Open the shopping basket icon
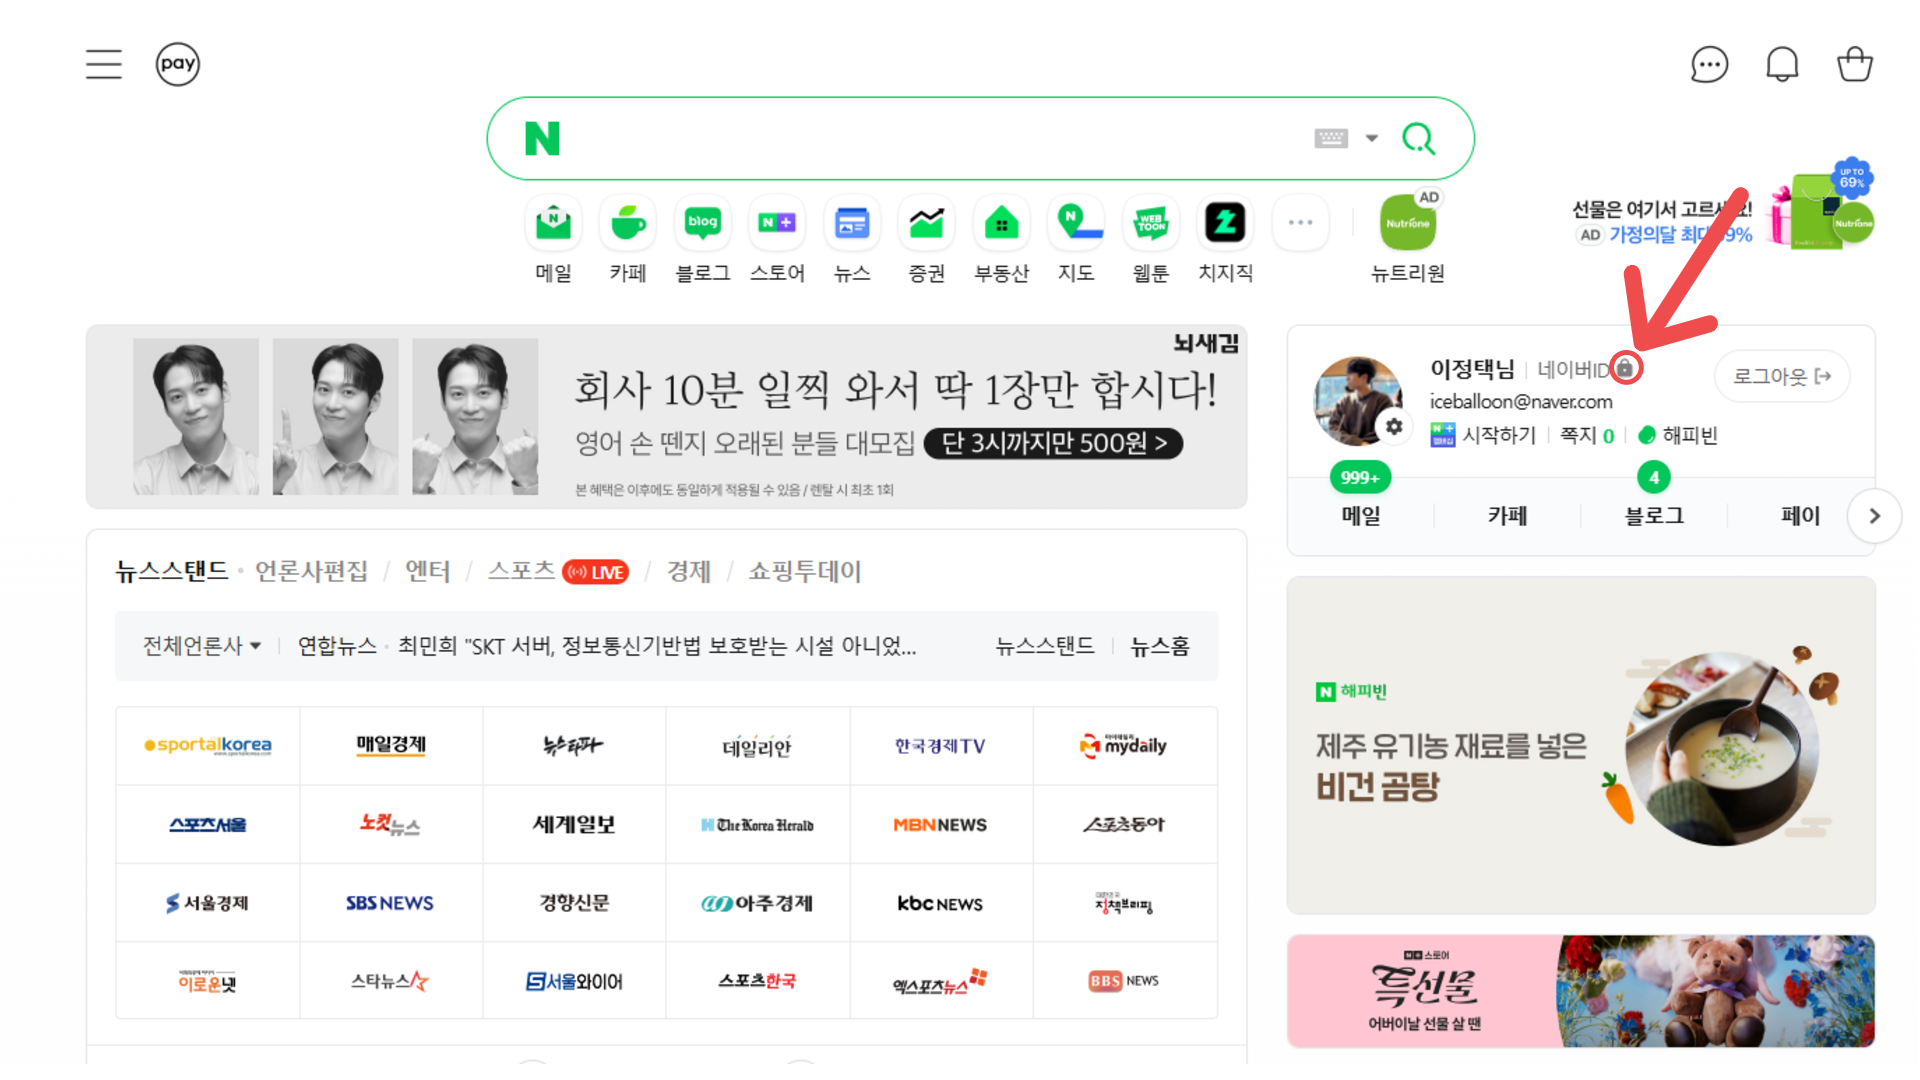This screenshot has height=1080, width=1920. pos(1855,64)
